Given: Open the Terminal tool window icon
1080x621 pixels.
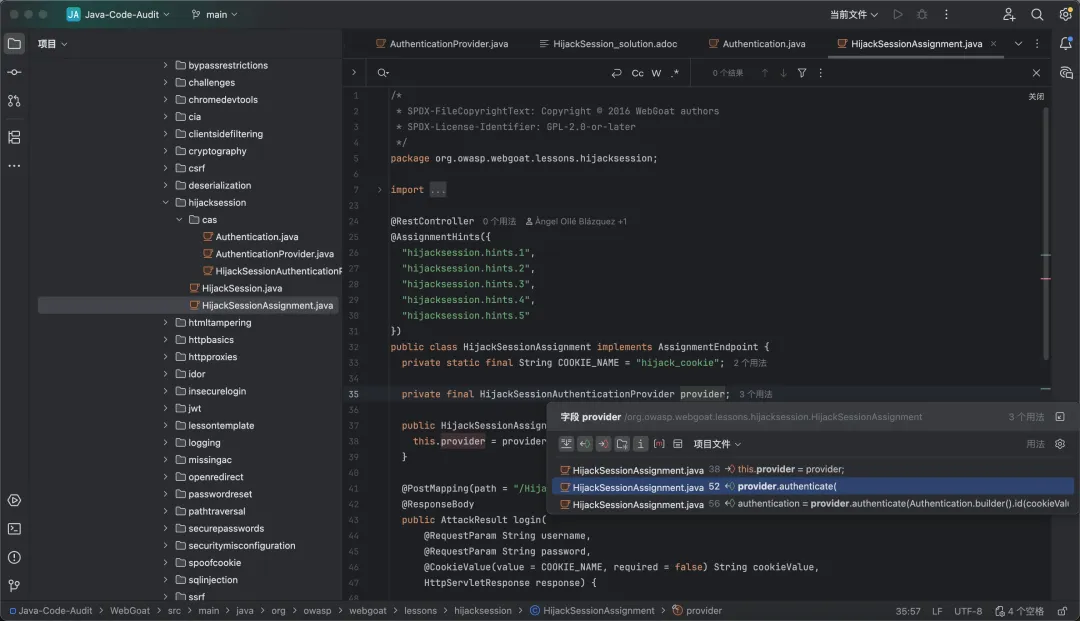Looking at the screenshot, I should (14, 529).
